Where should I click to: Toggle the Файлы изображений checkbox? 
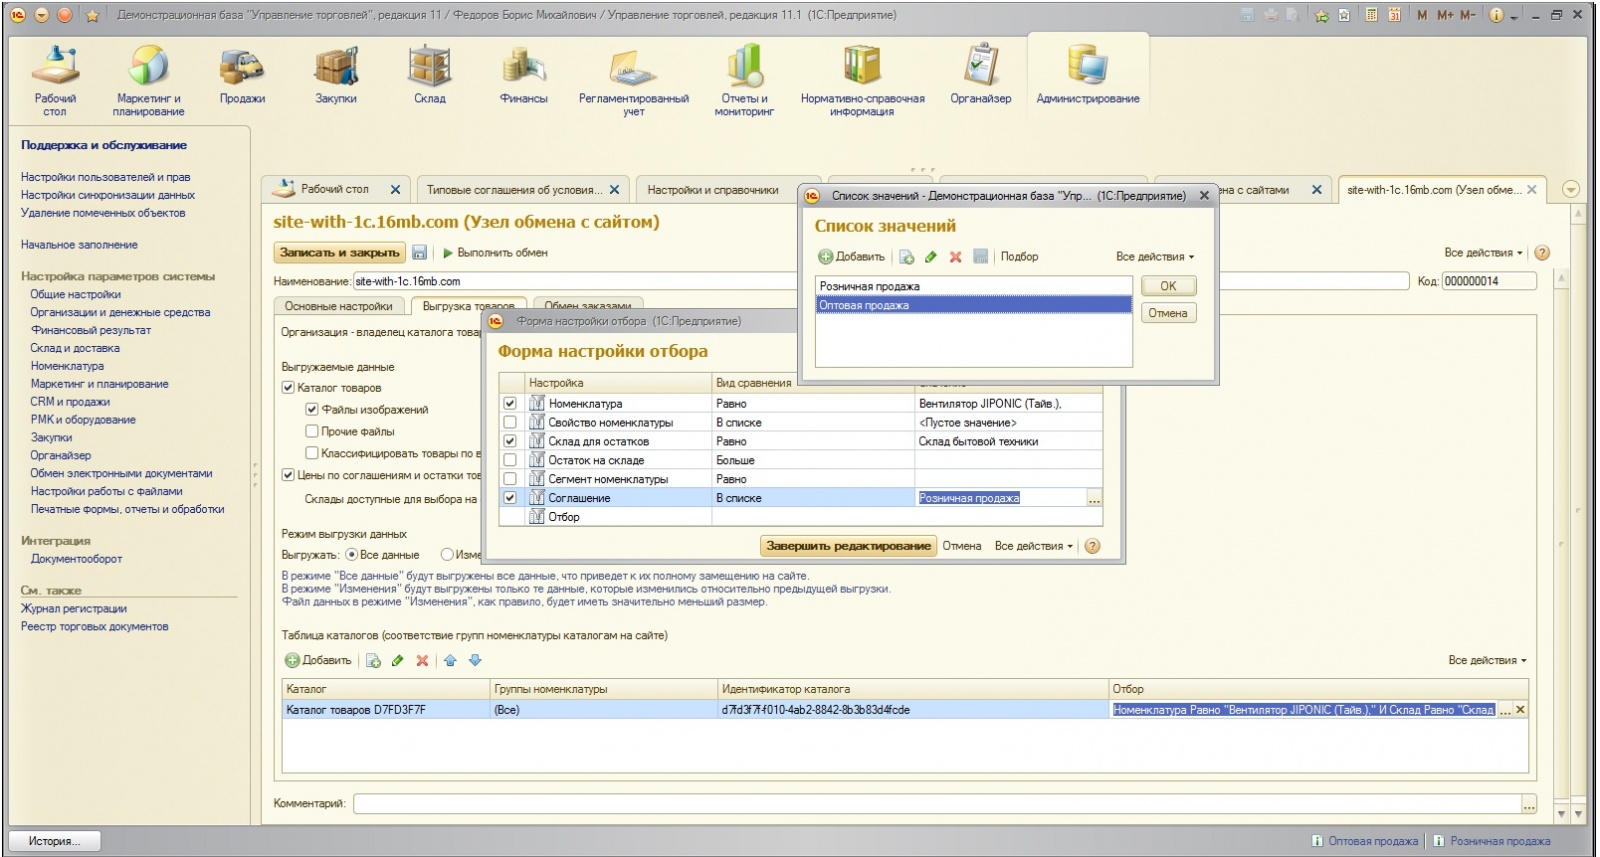coord(312,410)
